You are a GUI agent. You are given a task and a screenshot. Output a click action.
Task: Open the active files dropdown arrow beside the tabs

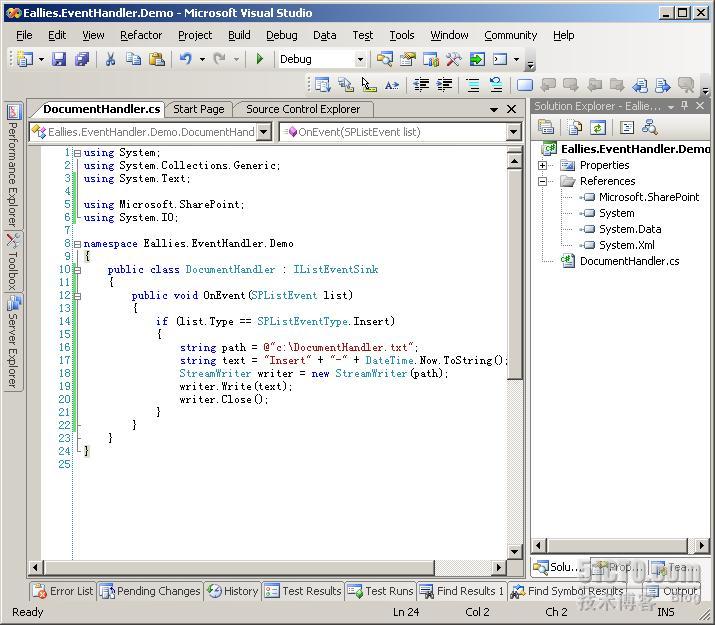(493, 109)
